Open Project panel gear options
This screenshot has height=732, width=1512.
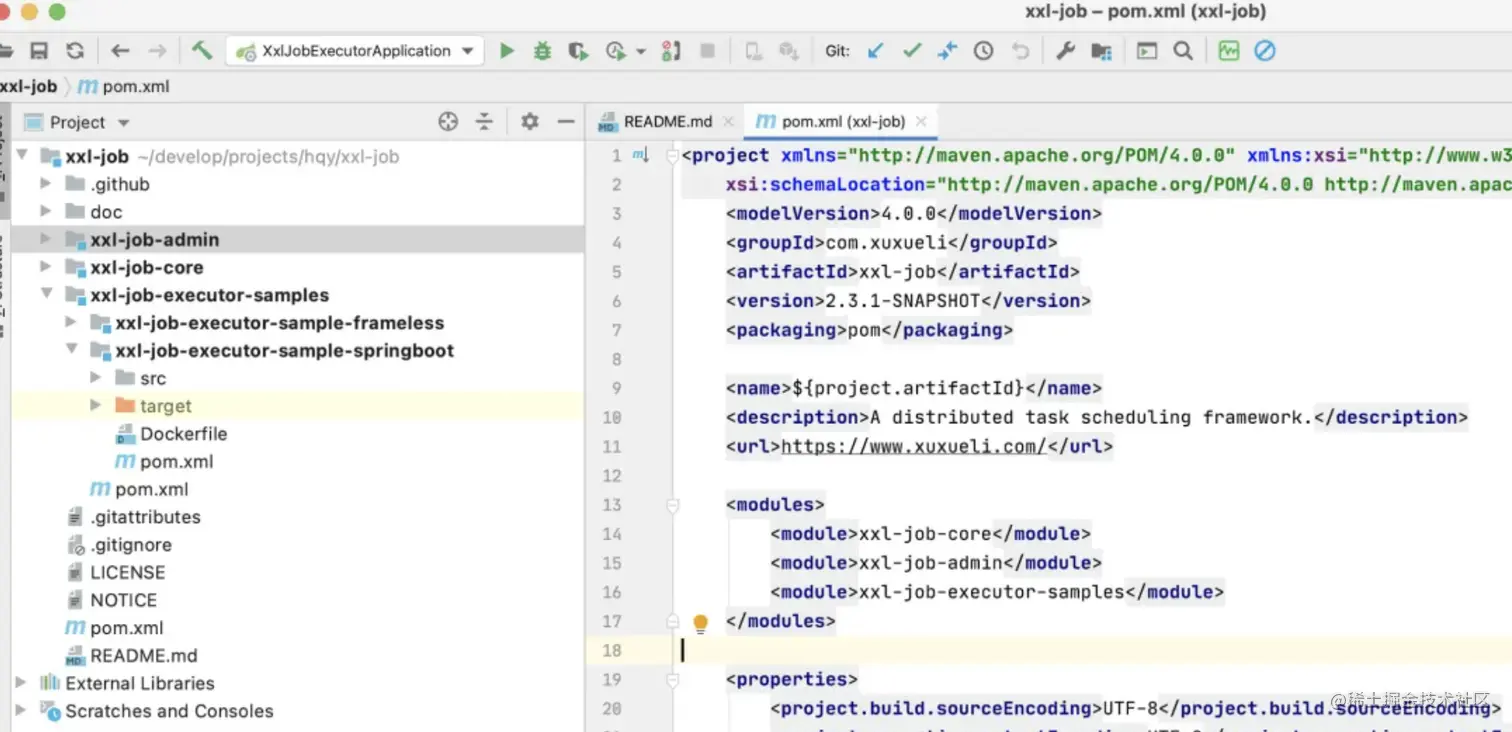click(530, 122)
